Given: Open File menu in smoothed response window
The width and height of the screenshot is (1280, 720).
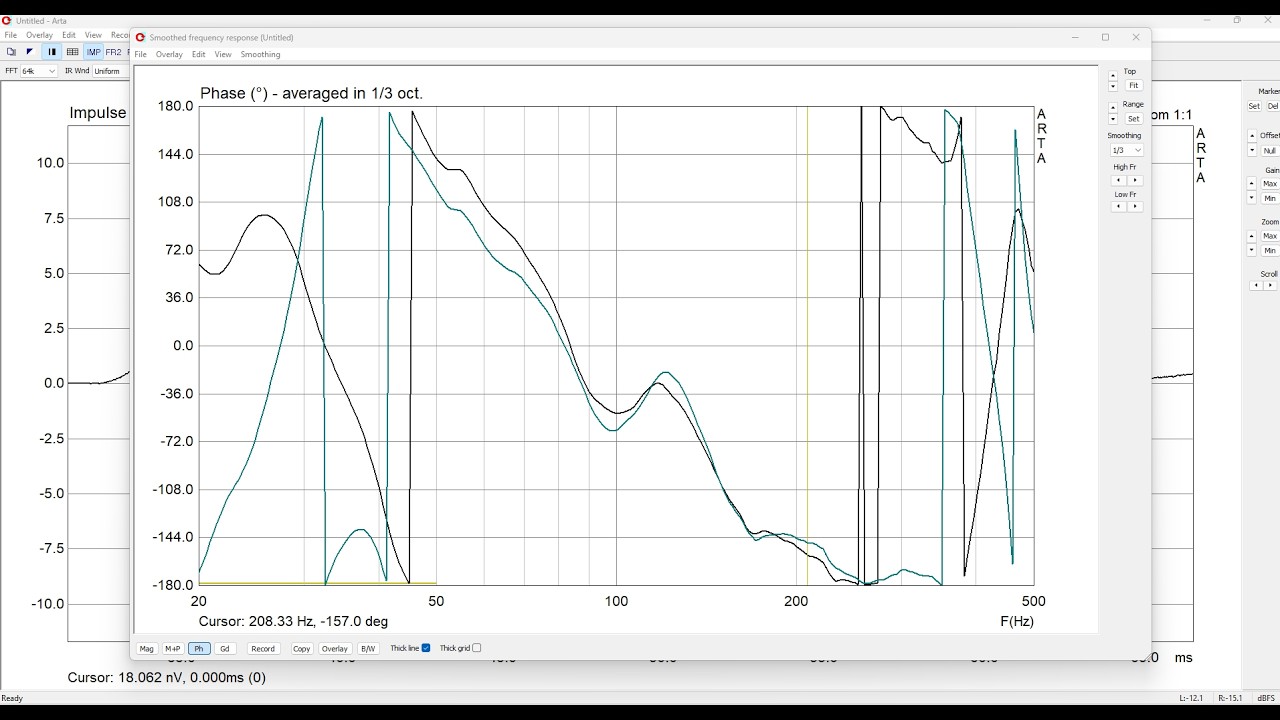Looking at the screenshot, I should click(x=140, y=55).
